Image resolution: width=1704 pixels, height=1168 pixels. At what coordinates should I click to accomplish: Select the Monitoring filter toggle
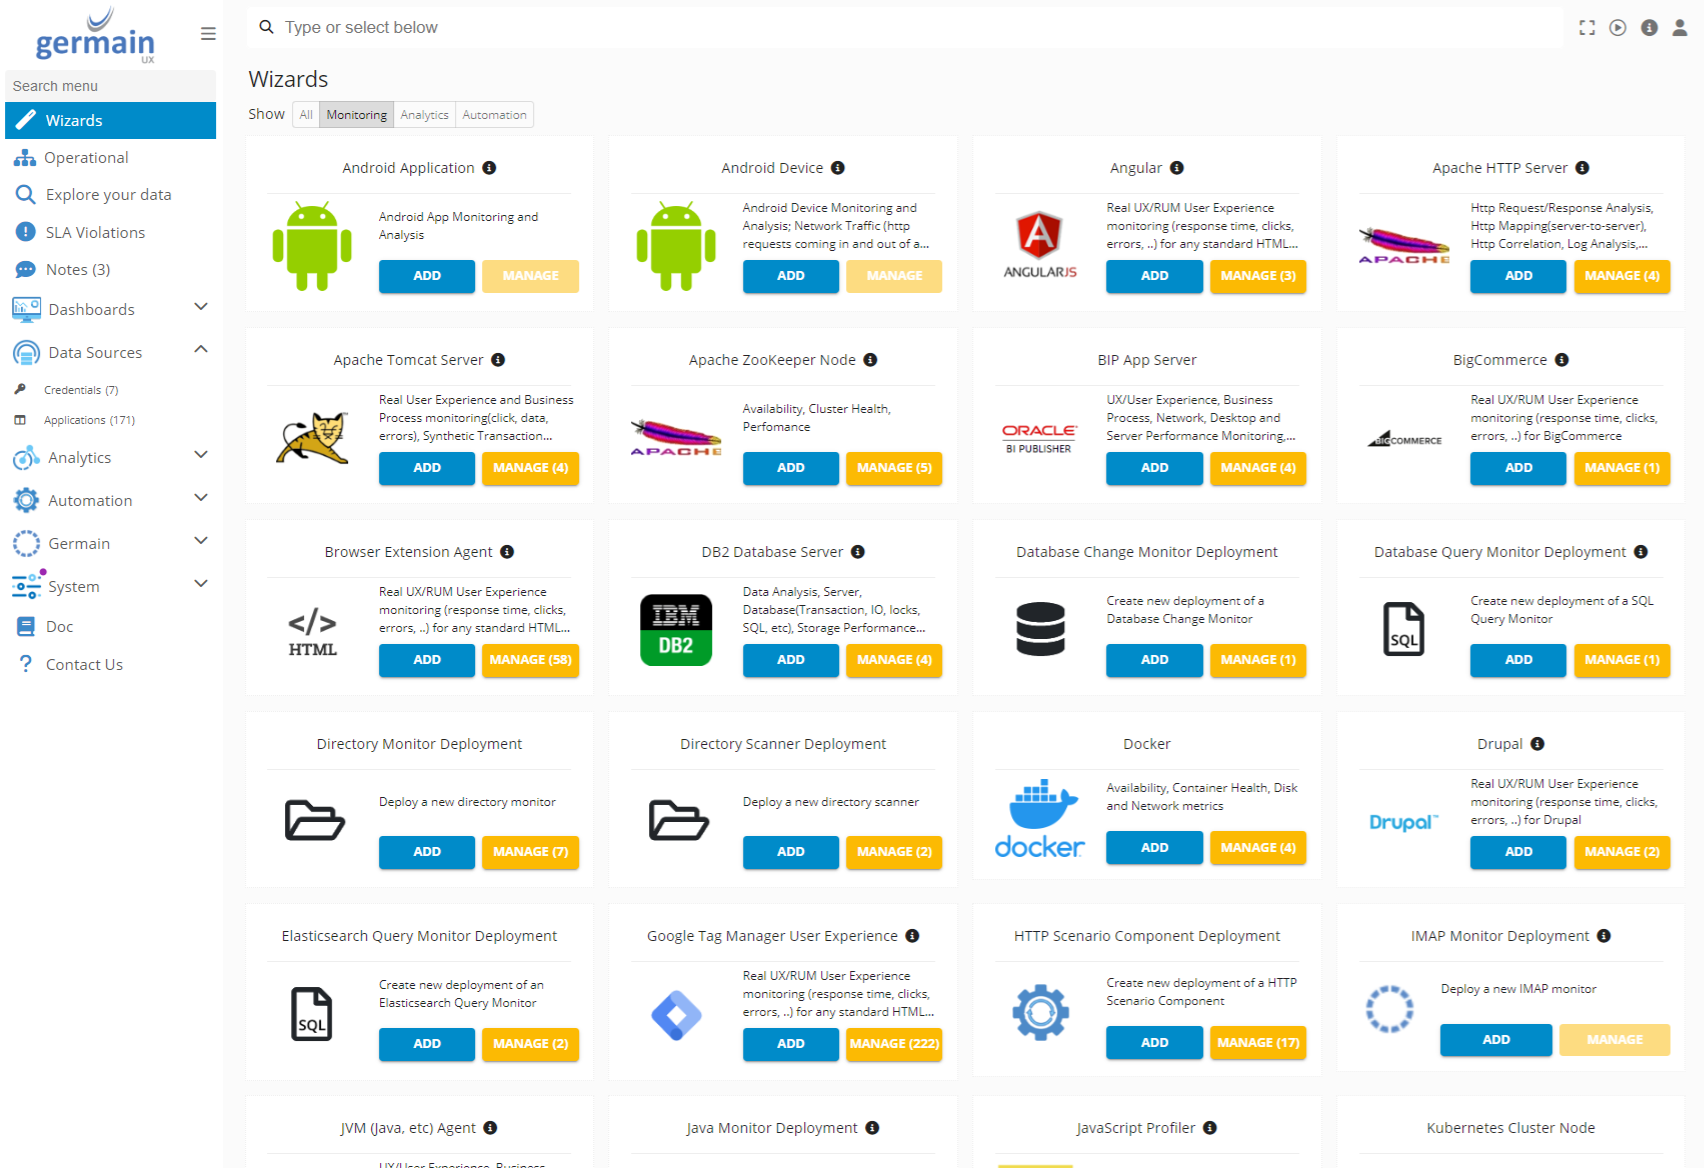point(356,115)
